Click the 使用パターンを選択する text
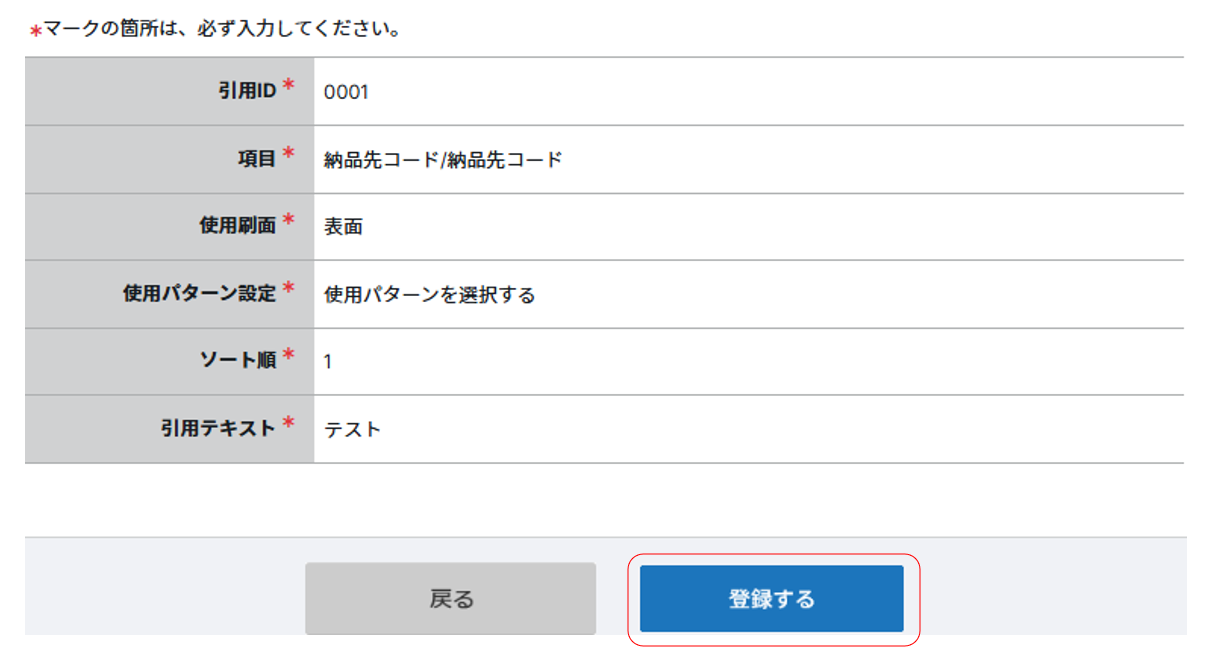 [430, 295]
